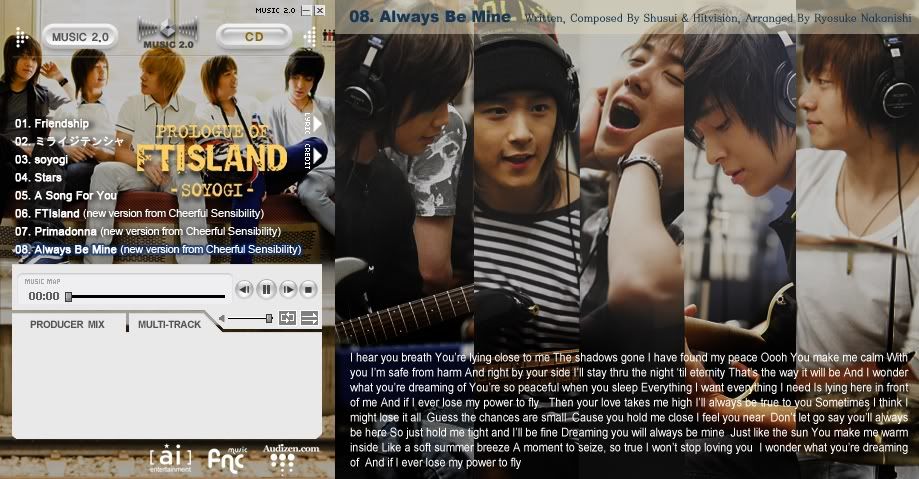Skip to the next track

pyautogui.click(x=288, y=289)
